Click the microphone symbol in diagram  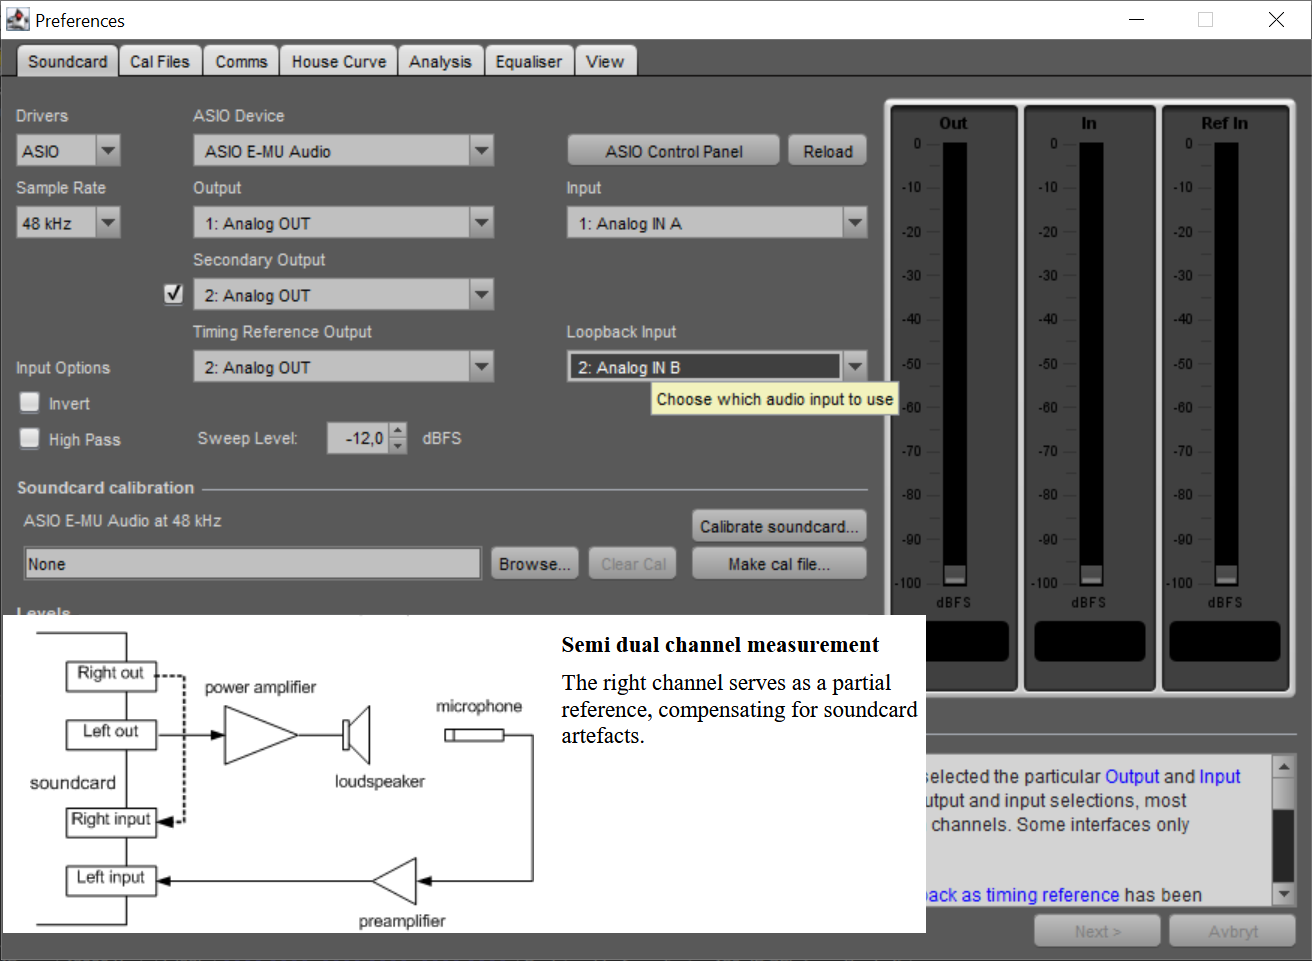click(x=474, y=735)
